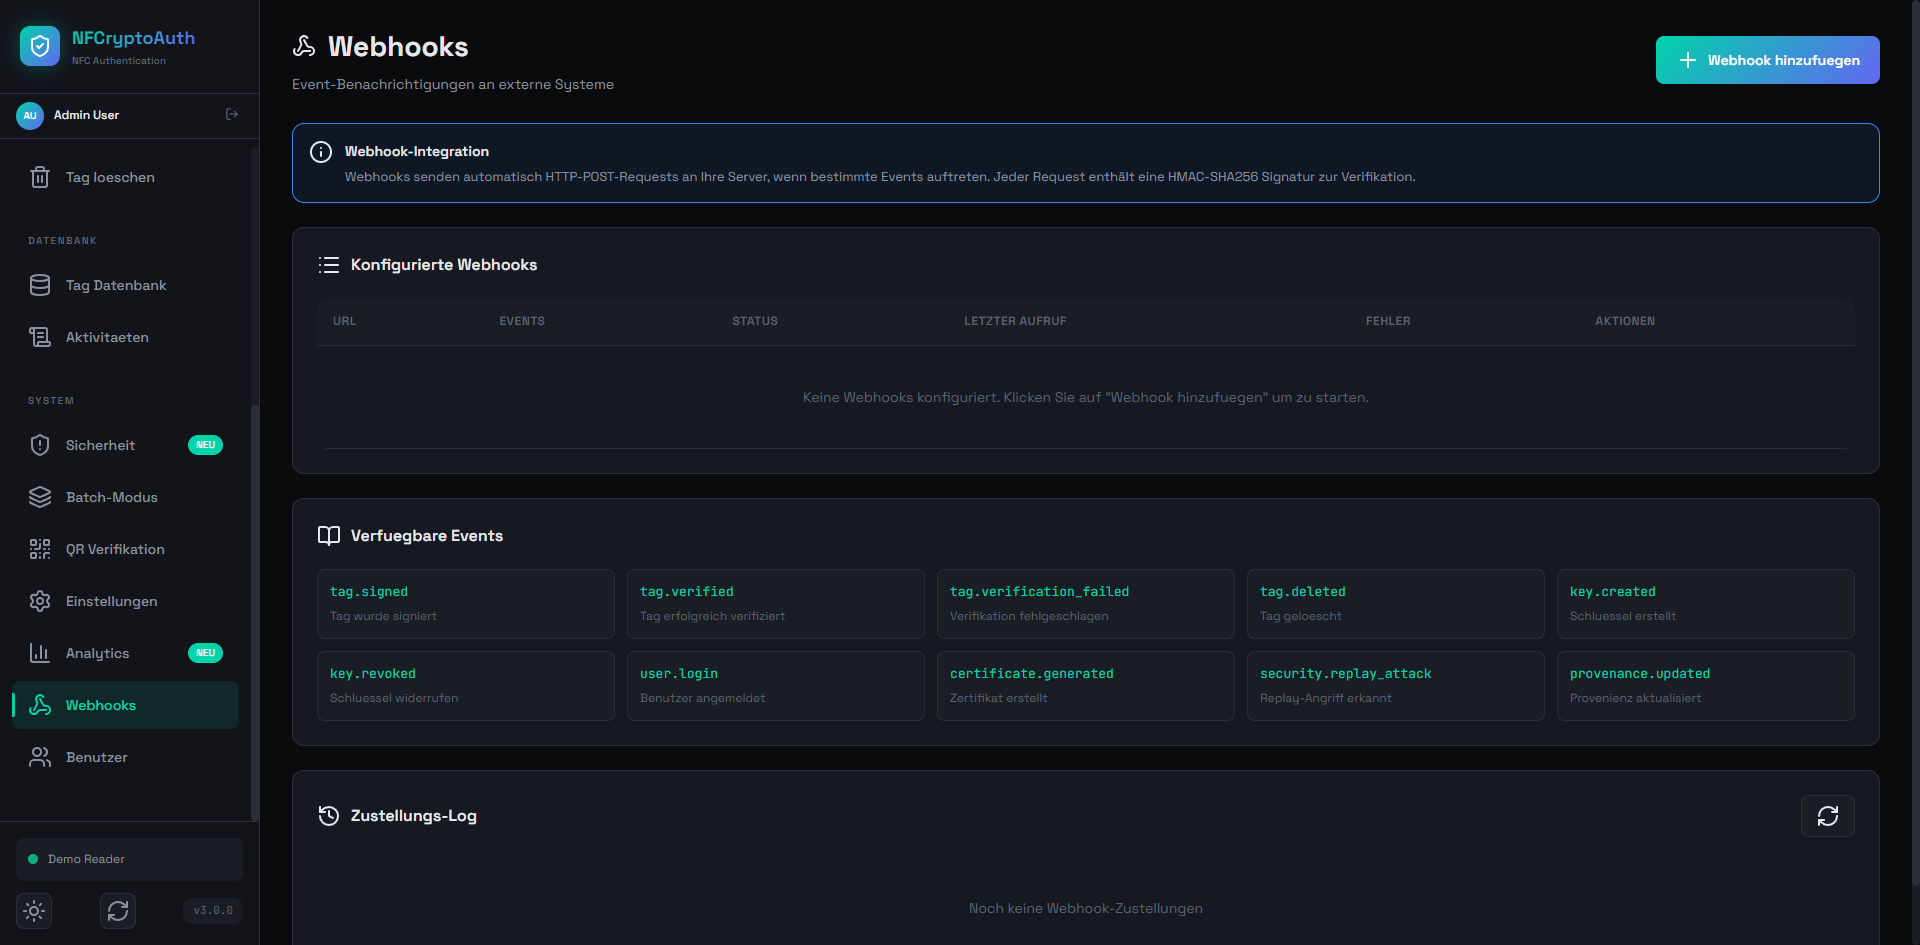Go to Batch-Modus page

click(112, 497)
